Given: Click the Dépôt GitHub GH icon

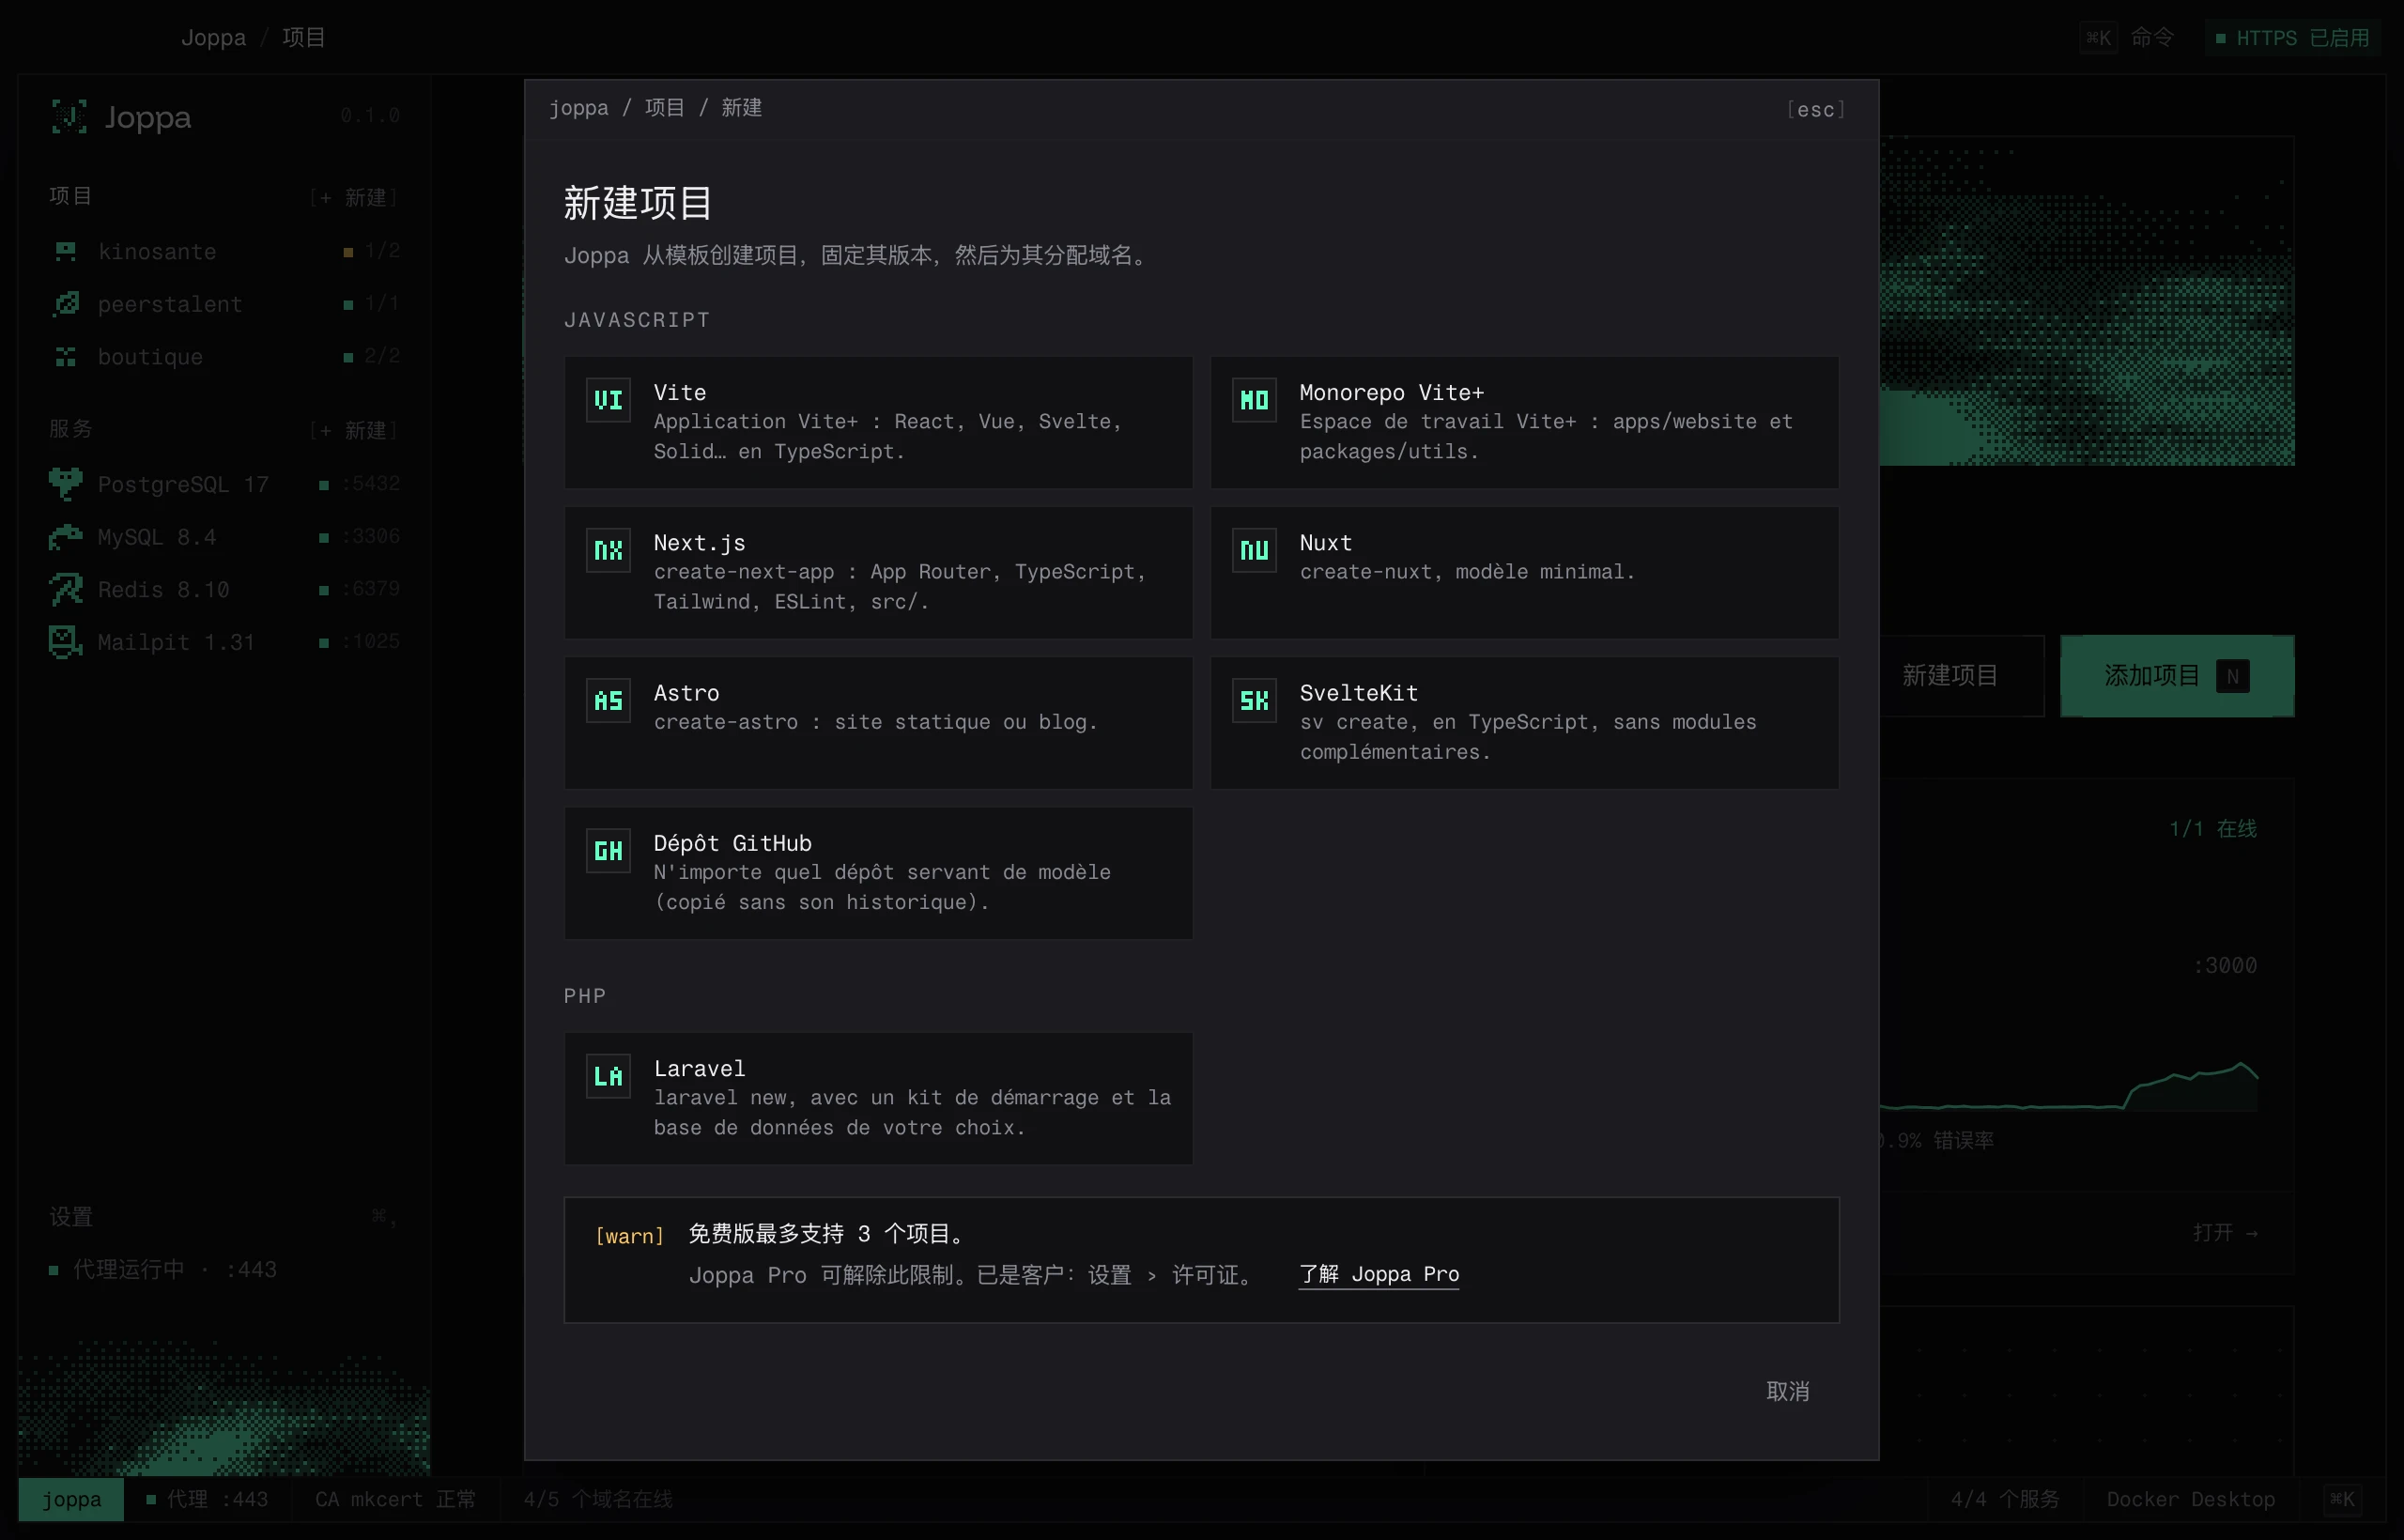Looking at the screenshot, I should coord(608,851).
